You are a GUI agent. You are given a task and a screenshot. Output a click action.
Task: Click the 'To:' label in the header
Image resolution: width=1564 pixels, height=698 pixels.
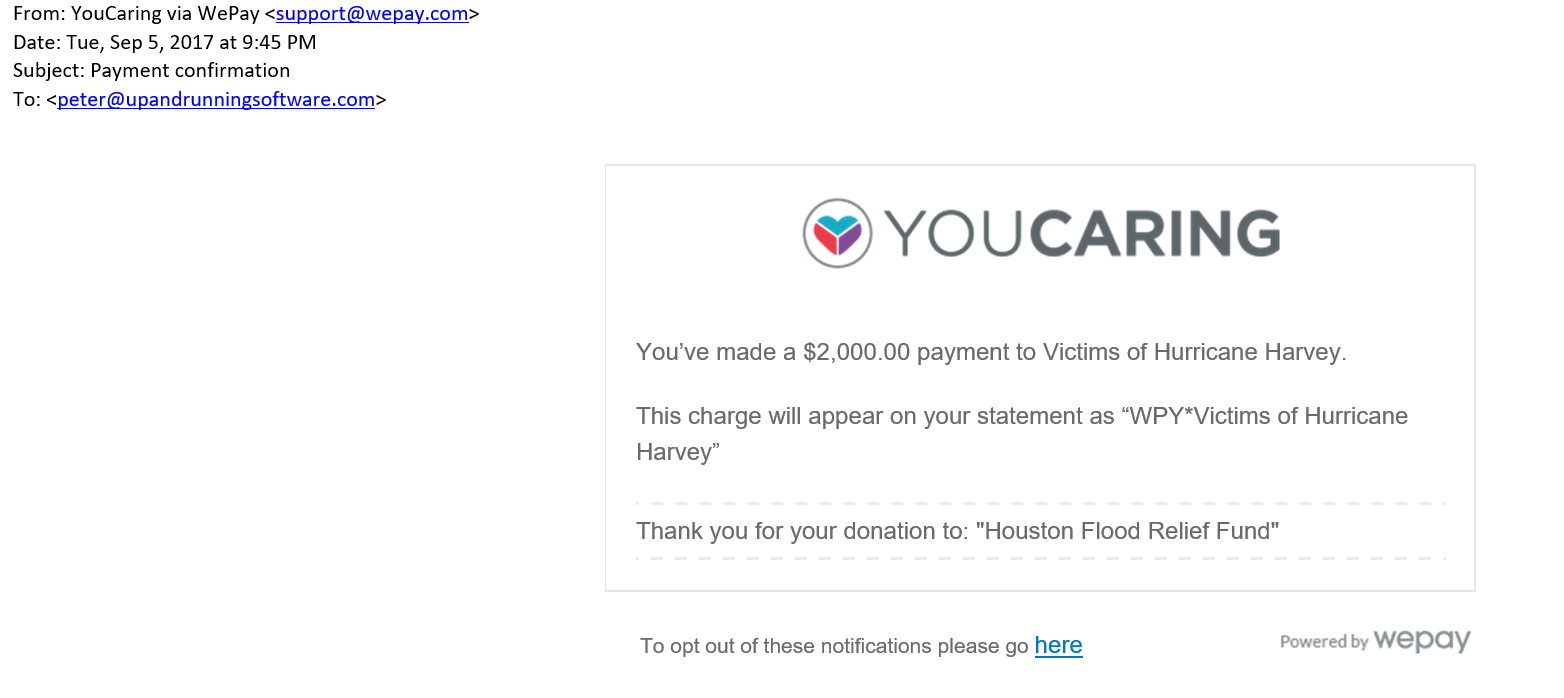(x=27, y=99)
